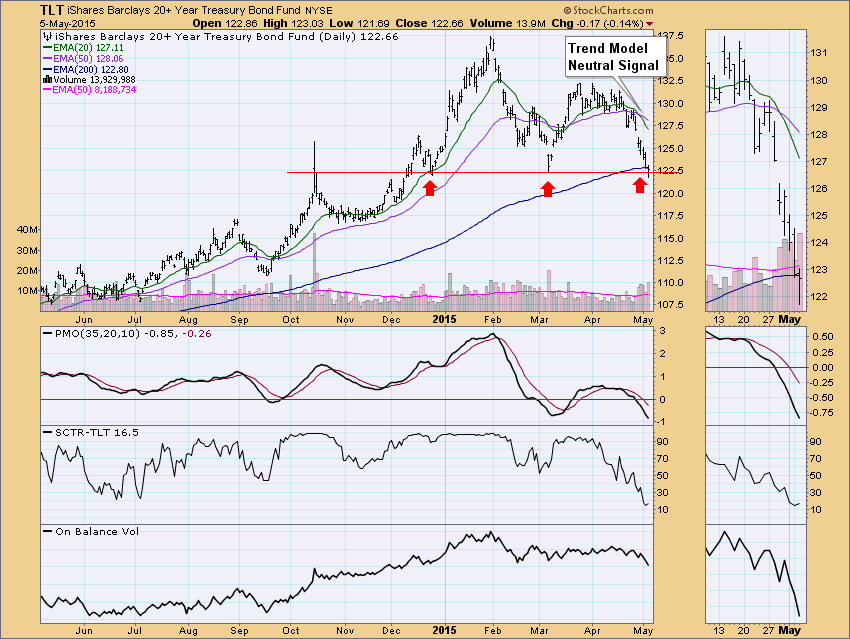Viewport: 850px width, 639px height.
Task: Click the Close 122.66 value
Action: pyautogui.click(x=429, y=23)
